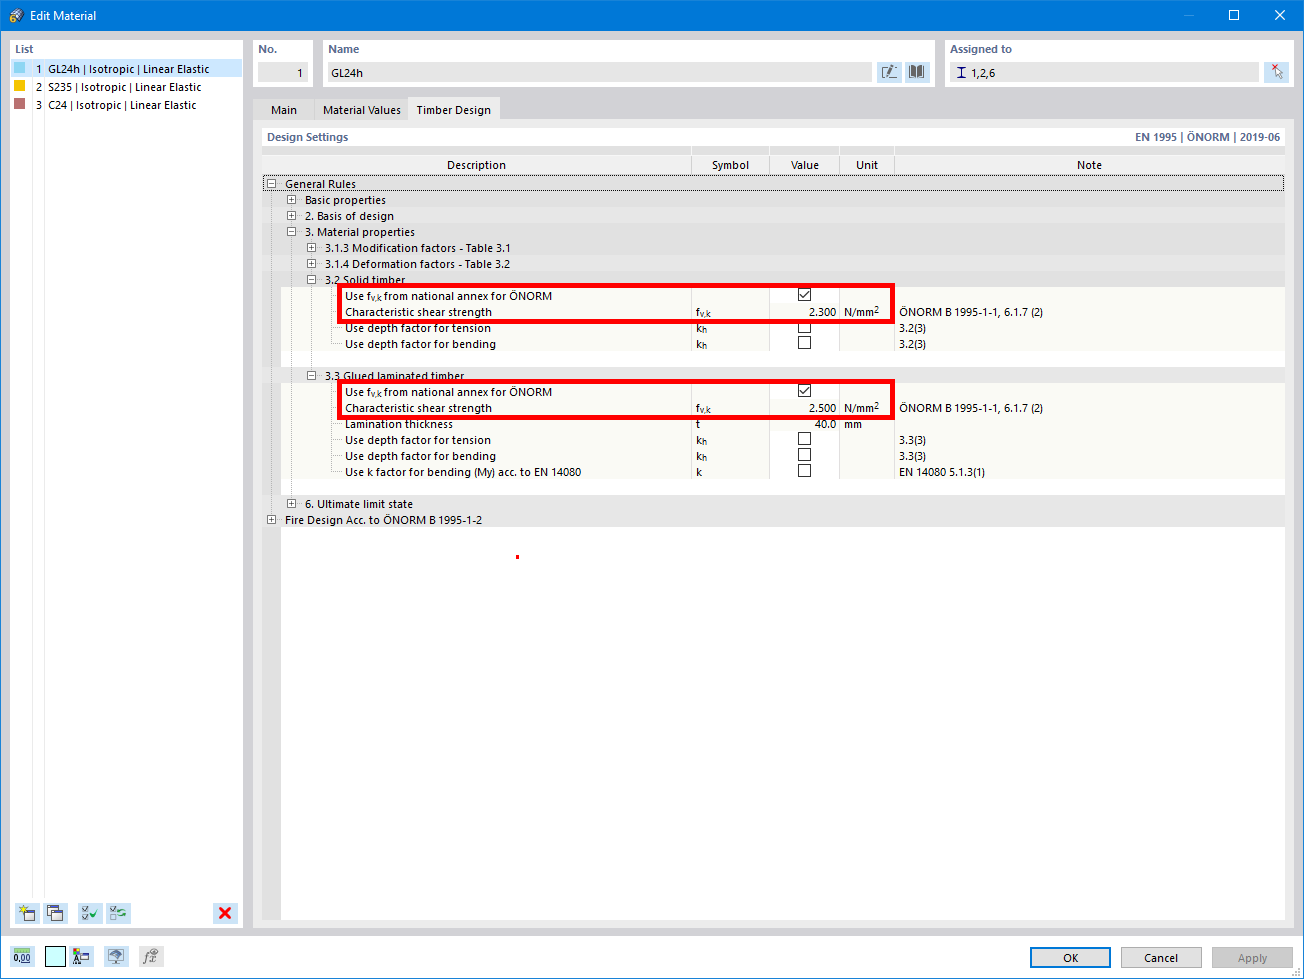Select the Timber Design tab
Image resolution: width=1304 pixels, height=979 pixels.
[454, 110]
